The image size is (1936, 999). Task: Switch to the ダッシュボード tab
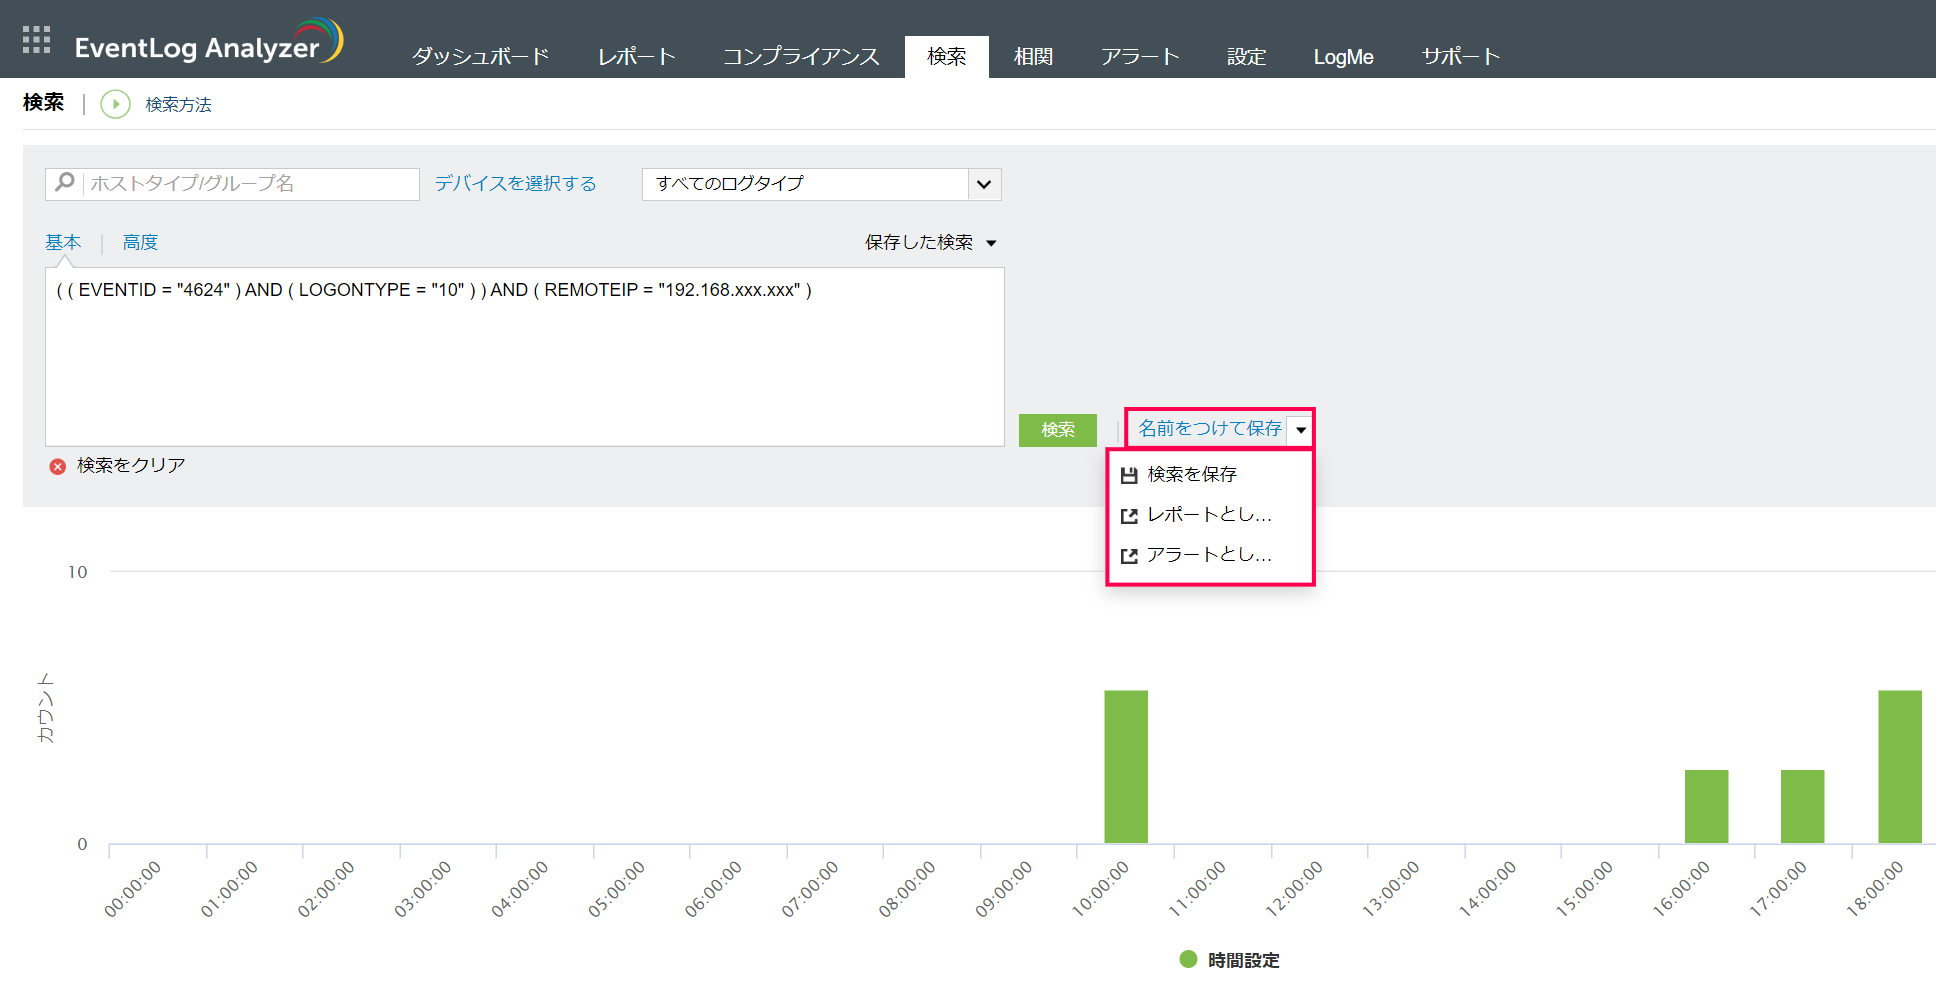pos(480,57)
